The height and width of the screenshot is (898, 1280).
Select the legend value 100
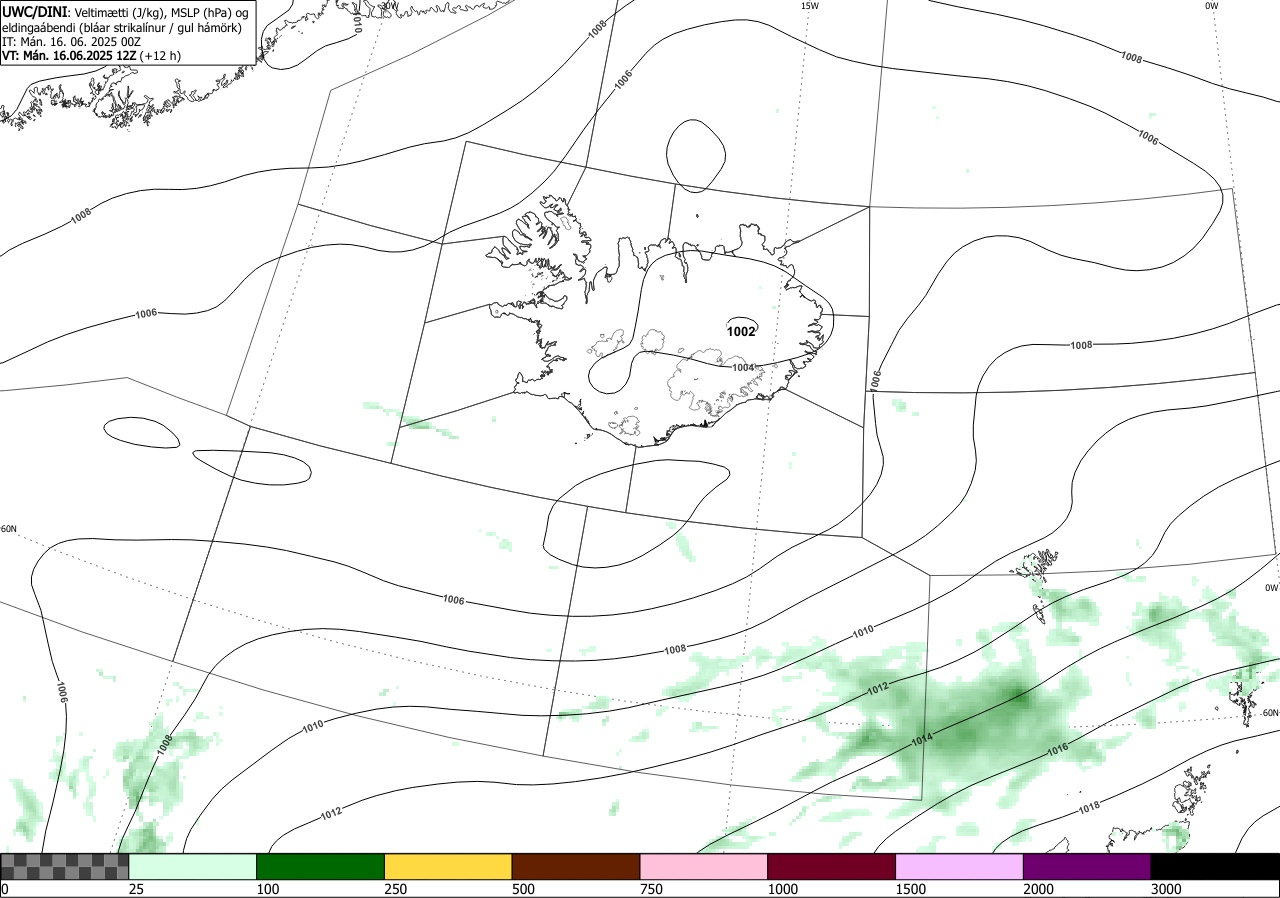[x=267, y=889]
